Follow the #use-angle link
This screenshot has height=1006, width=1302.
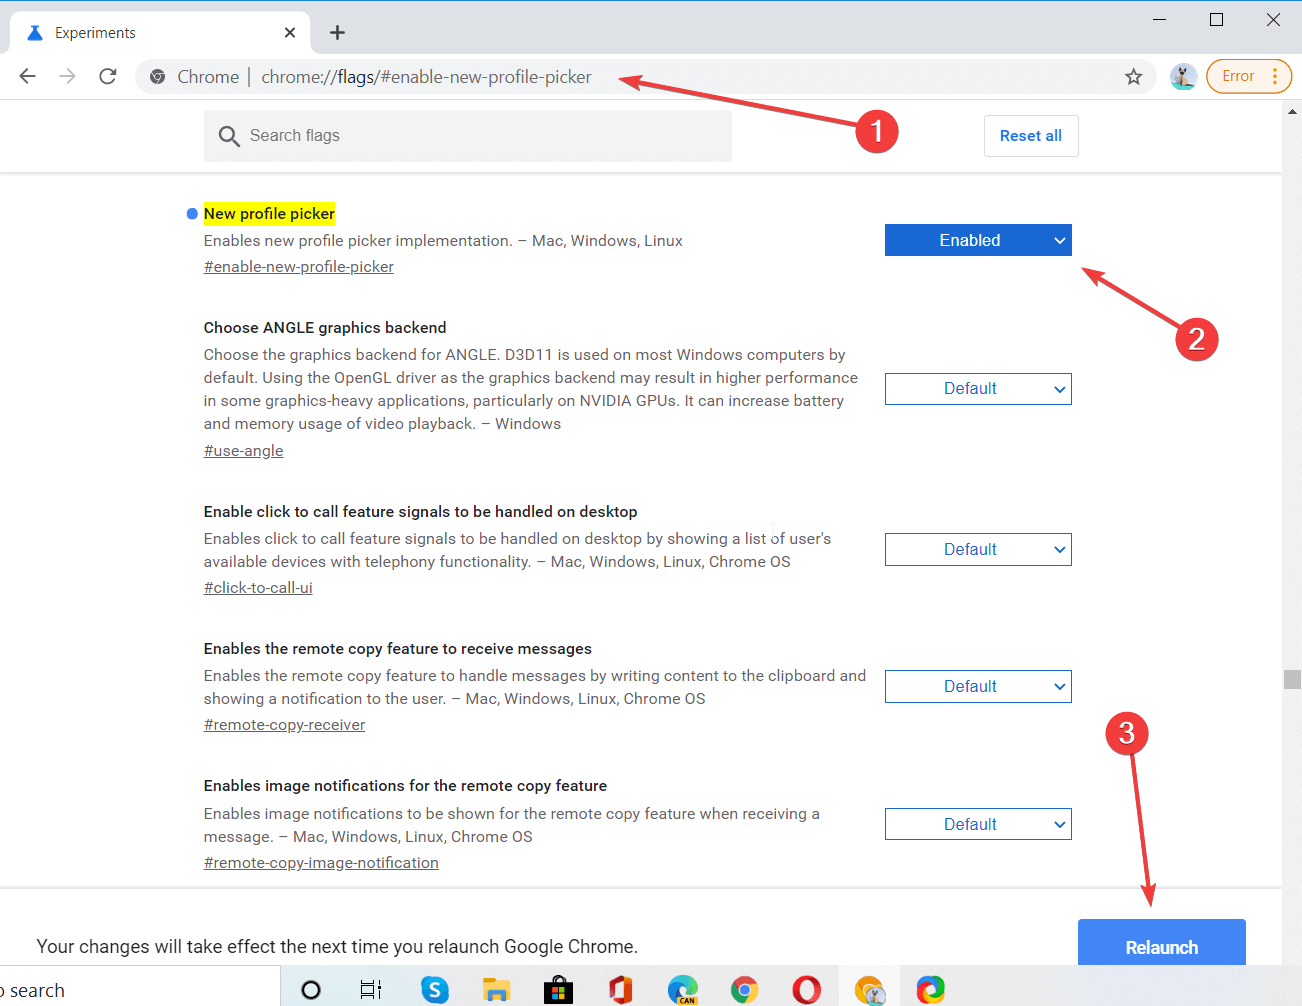point(244,451)
